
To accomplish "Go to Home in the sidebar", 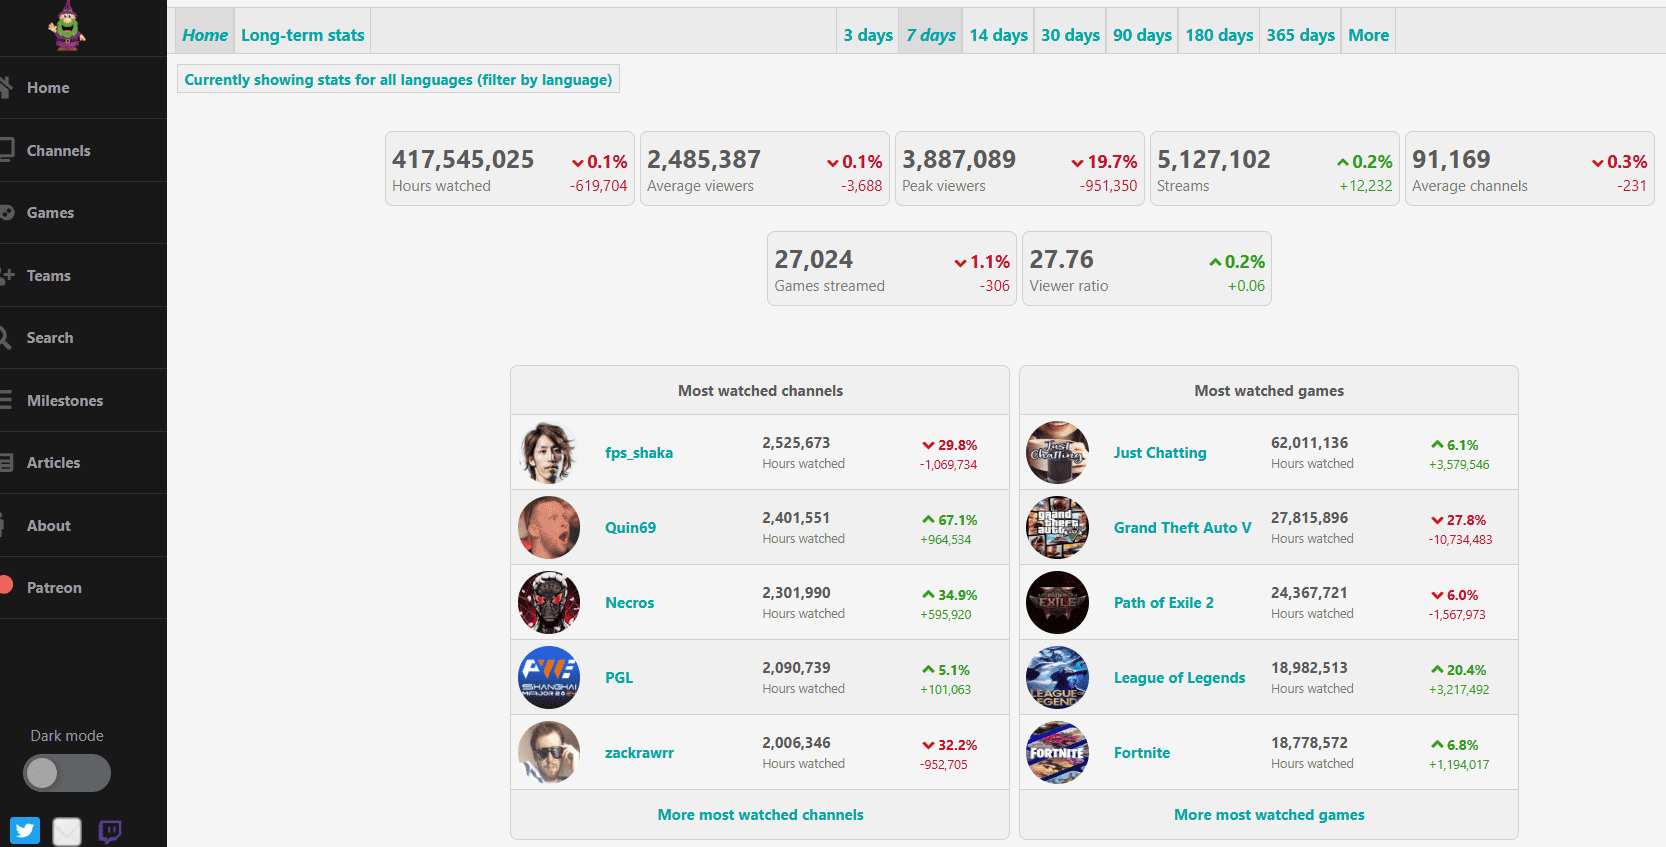I will click(83, 88).
